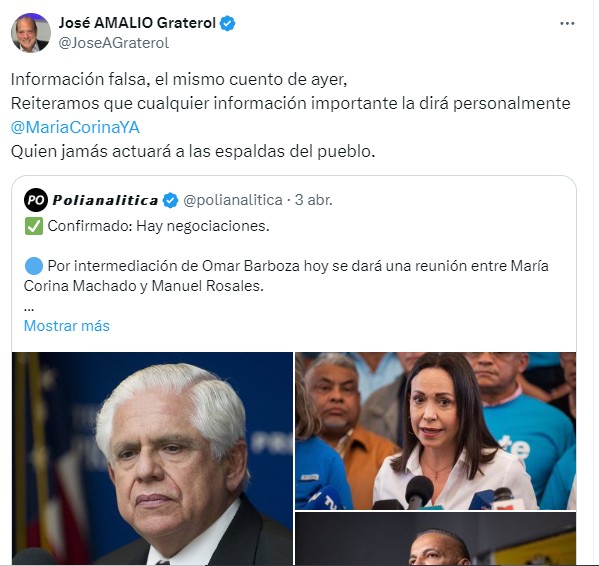Screen dimensions: 599x566
Task: Click the green checkmark emoji before Confirmado
Action: tap(34, 226)
